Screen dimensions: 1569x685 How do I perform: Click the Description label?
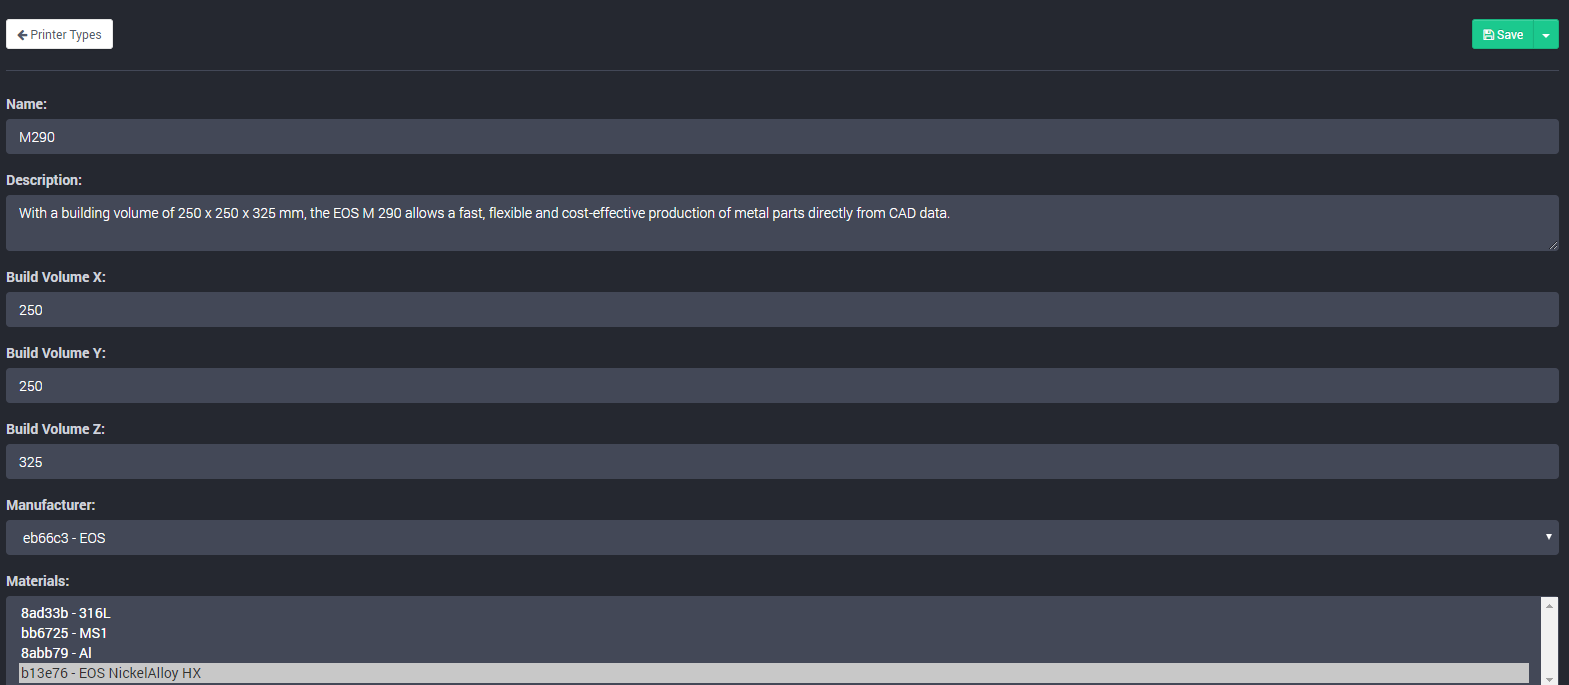coord(44,180)
